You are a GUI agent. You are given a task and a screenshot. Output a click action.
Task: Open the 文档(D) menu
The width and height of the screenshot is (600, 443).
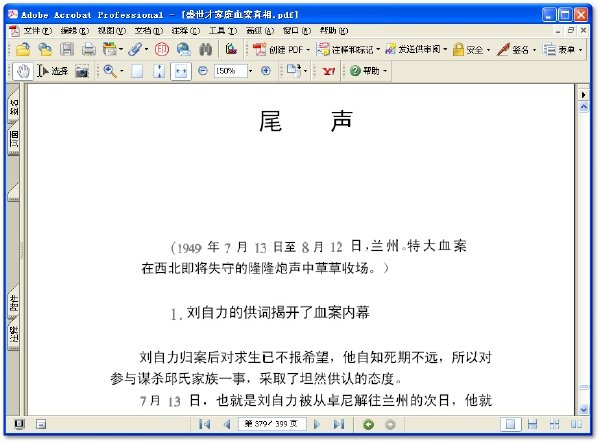click(x=148, y=31)
